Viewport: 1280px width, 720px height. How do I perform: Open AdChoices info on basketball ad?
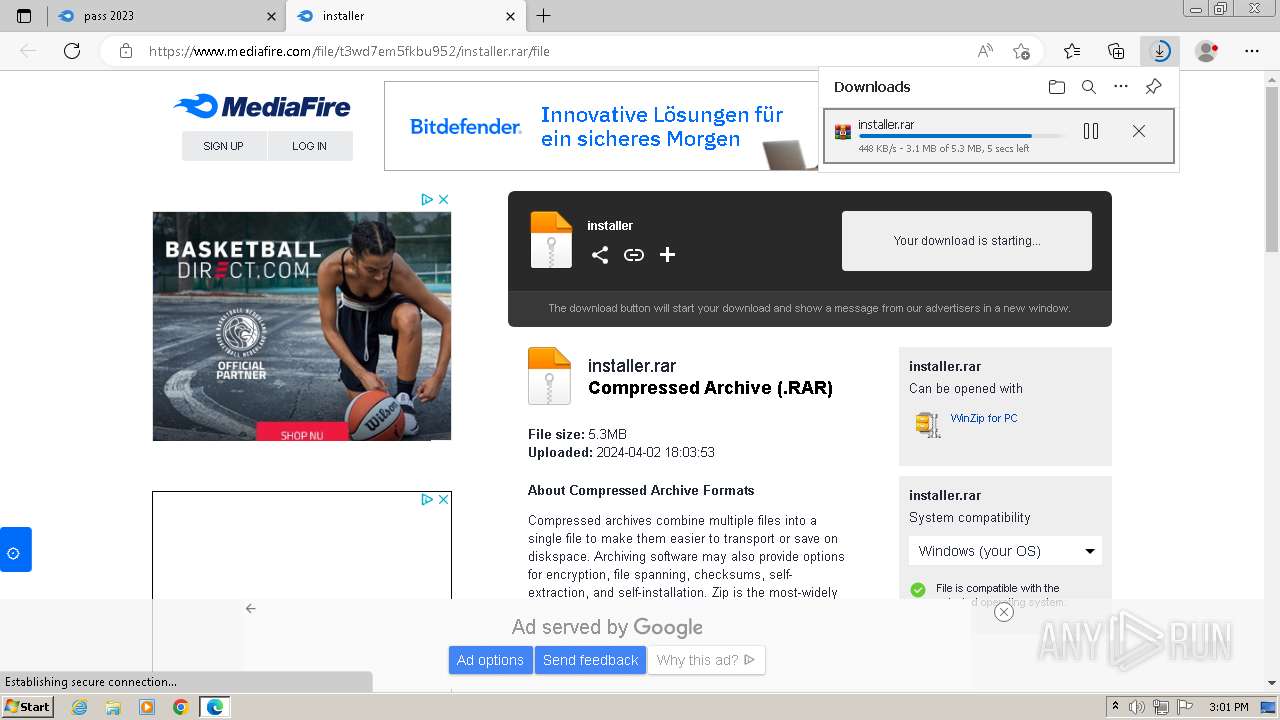tap(427, 199)
